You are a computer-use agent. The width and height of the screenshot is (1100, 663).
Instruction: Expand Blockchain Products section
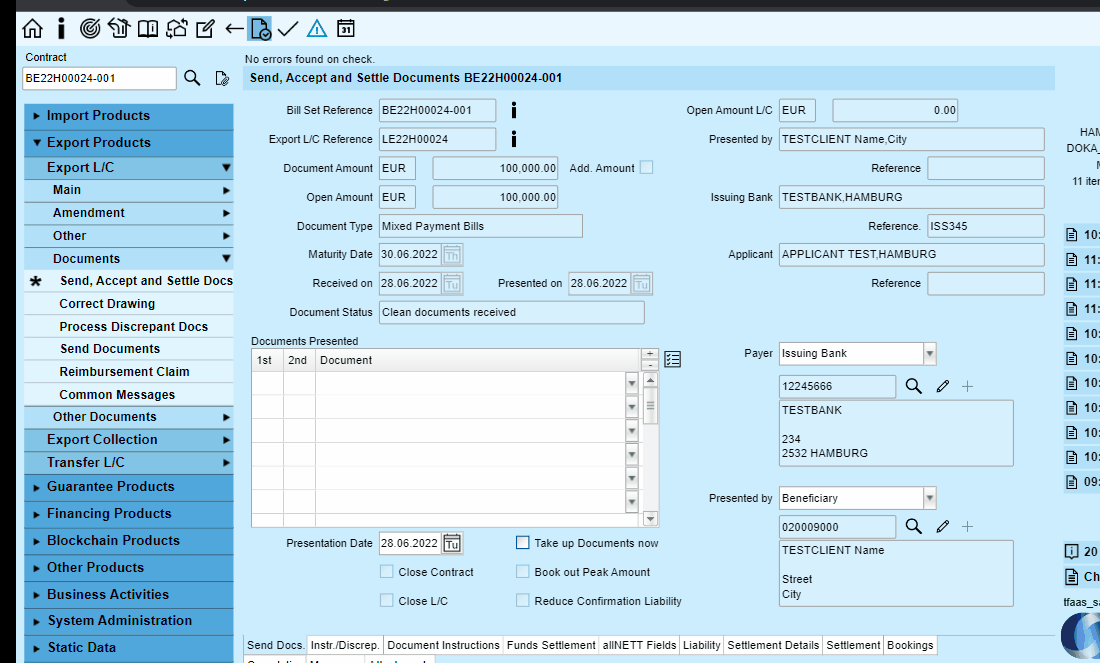point(129,541)
